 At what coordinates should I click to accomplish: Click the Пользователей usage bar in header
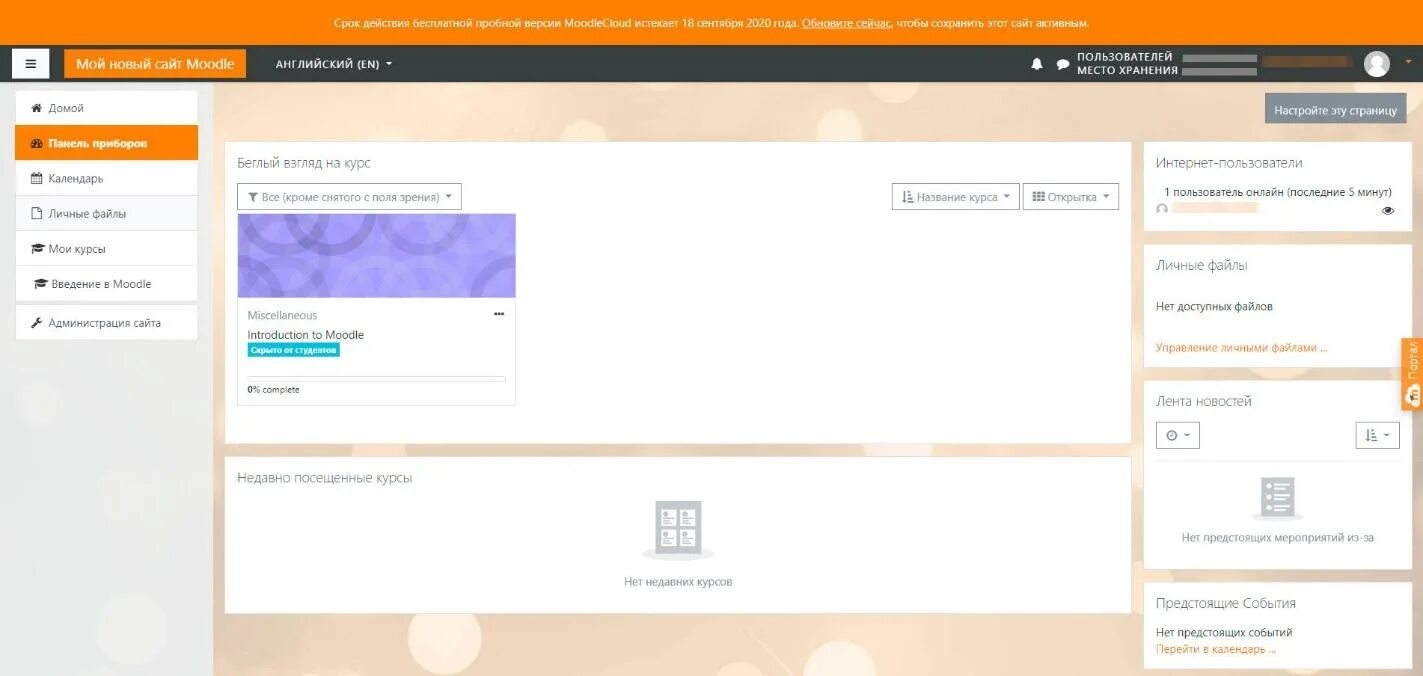[1219, 58]
